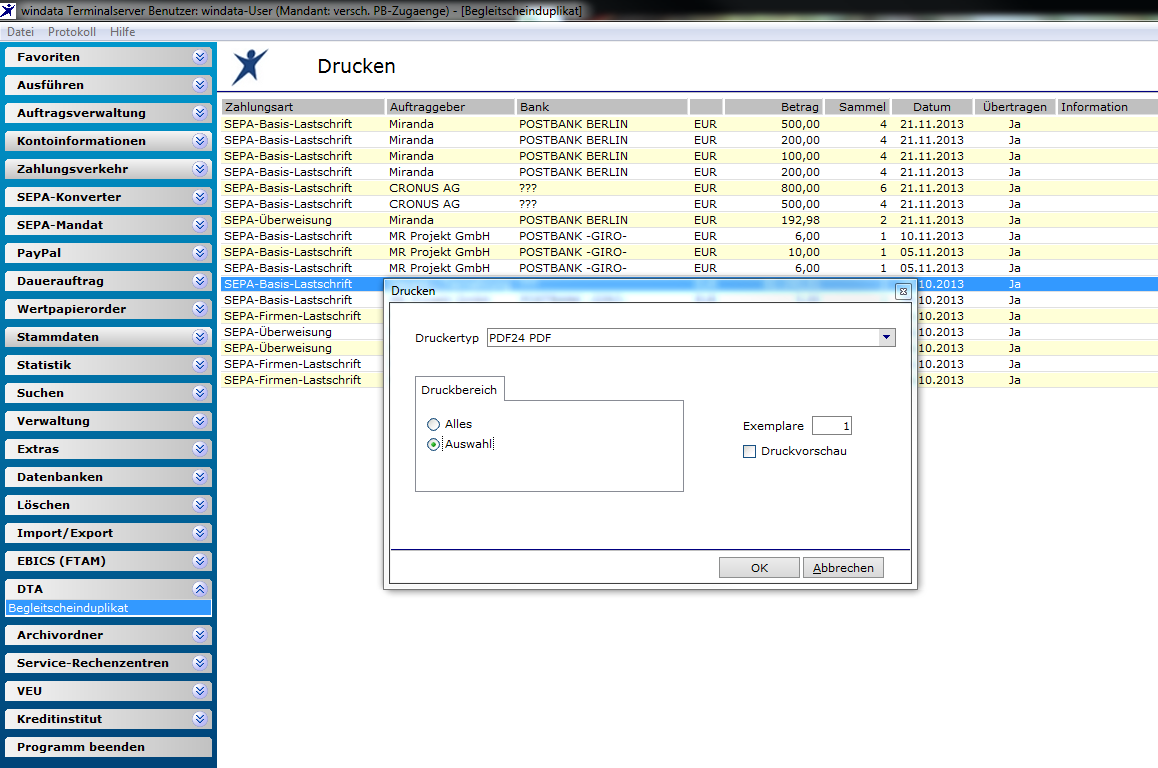Expand the Statistik sidebar section
The height and width of the screenshot is (768, 1158).
109,365
